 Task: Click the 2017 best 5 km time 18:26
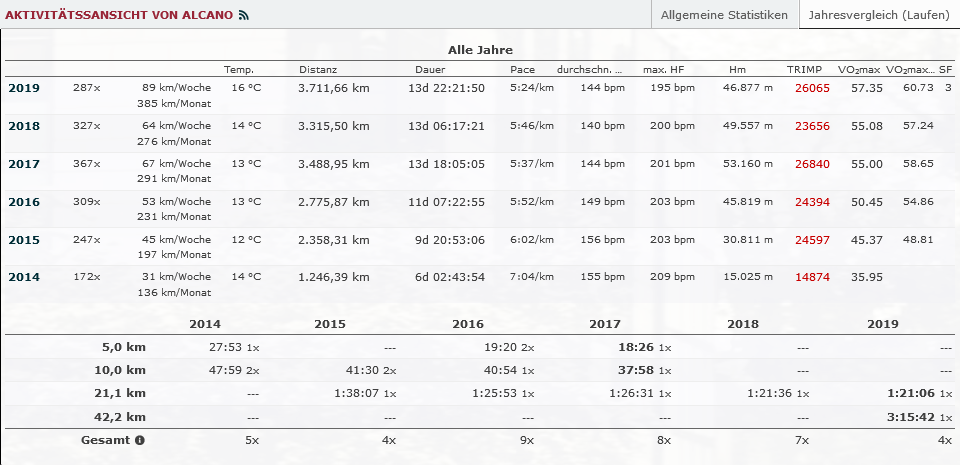point(636,347)
